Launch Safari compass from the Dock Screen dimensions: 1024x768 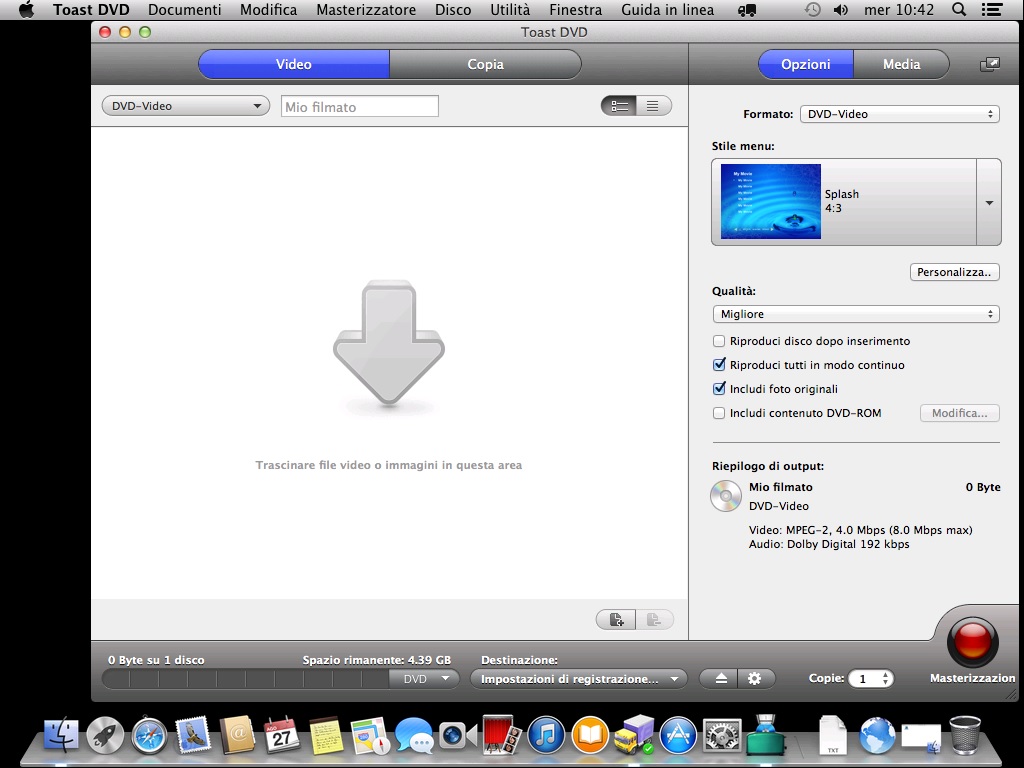pos(149,736)
